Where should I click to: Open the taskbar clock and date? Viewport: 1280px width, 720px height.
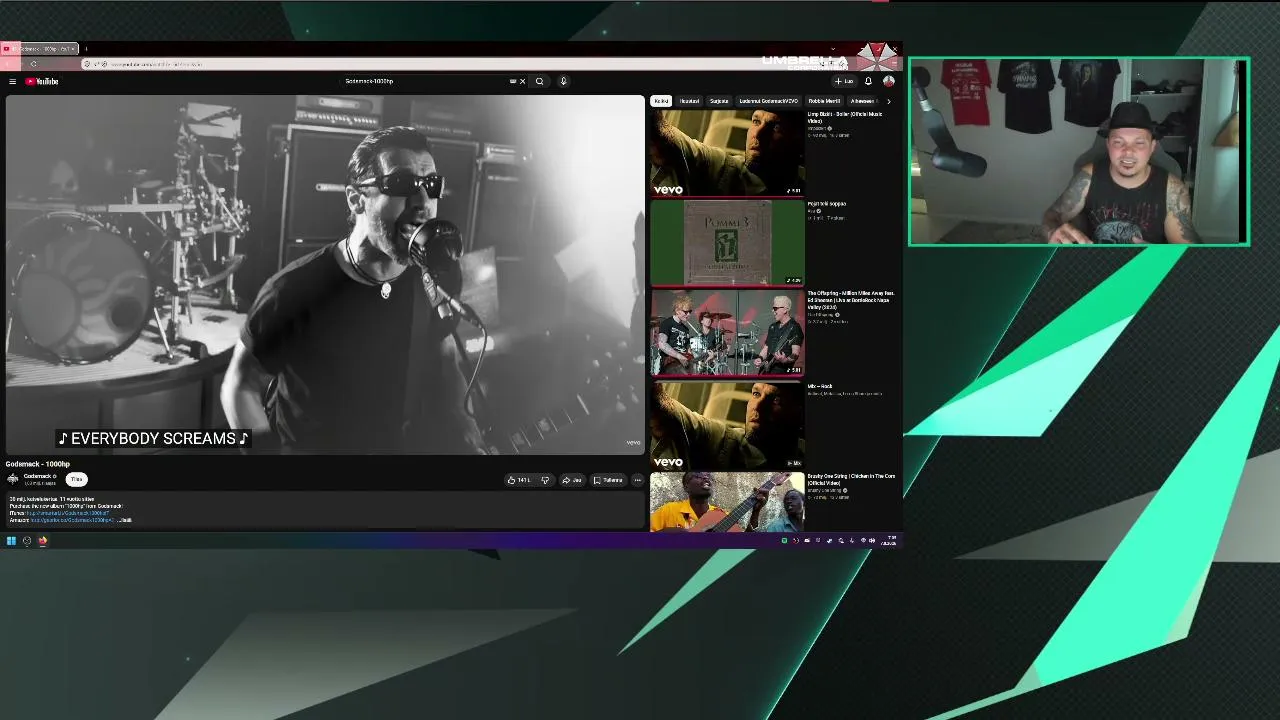889,541
